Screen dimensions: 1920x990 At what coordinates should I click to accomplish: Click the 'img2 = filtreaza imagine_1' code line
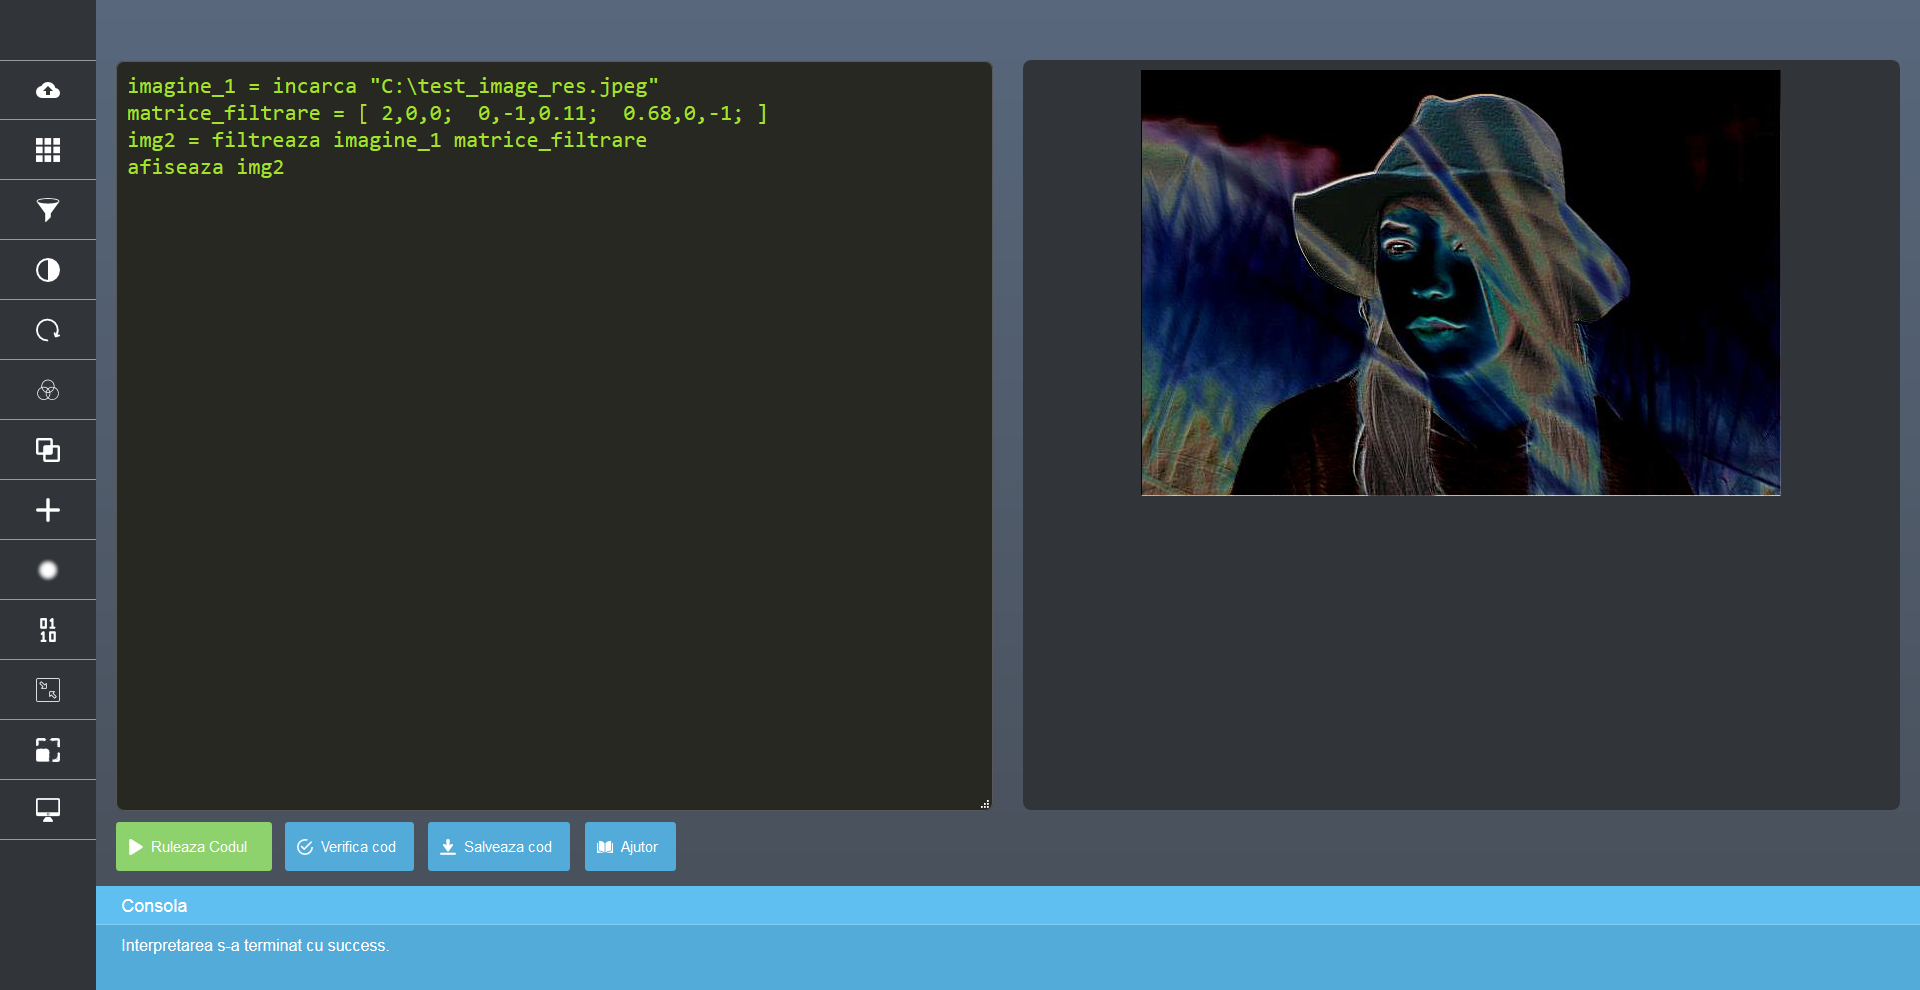click(x=387, y=140)
